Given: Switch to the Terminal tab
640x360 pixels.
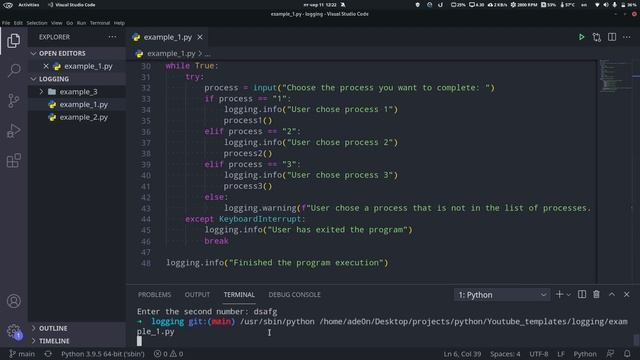Looking at the screenshot, I should [x=239, y=295].
